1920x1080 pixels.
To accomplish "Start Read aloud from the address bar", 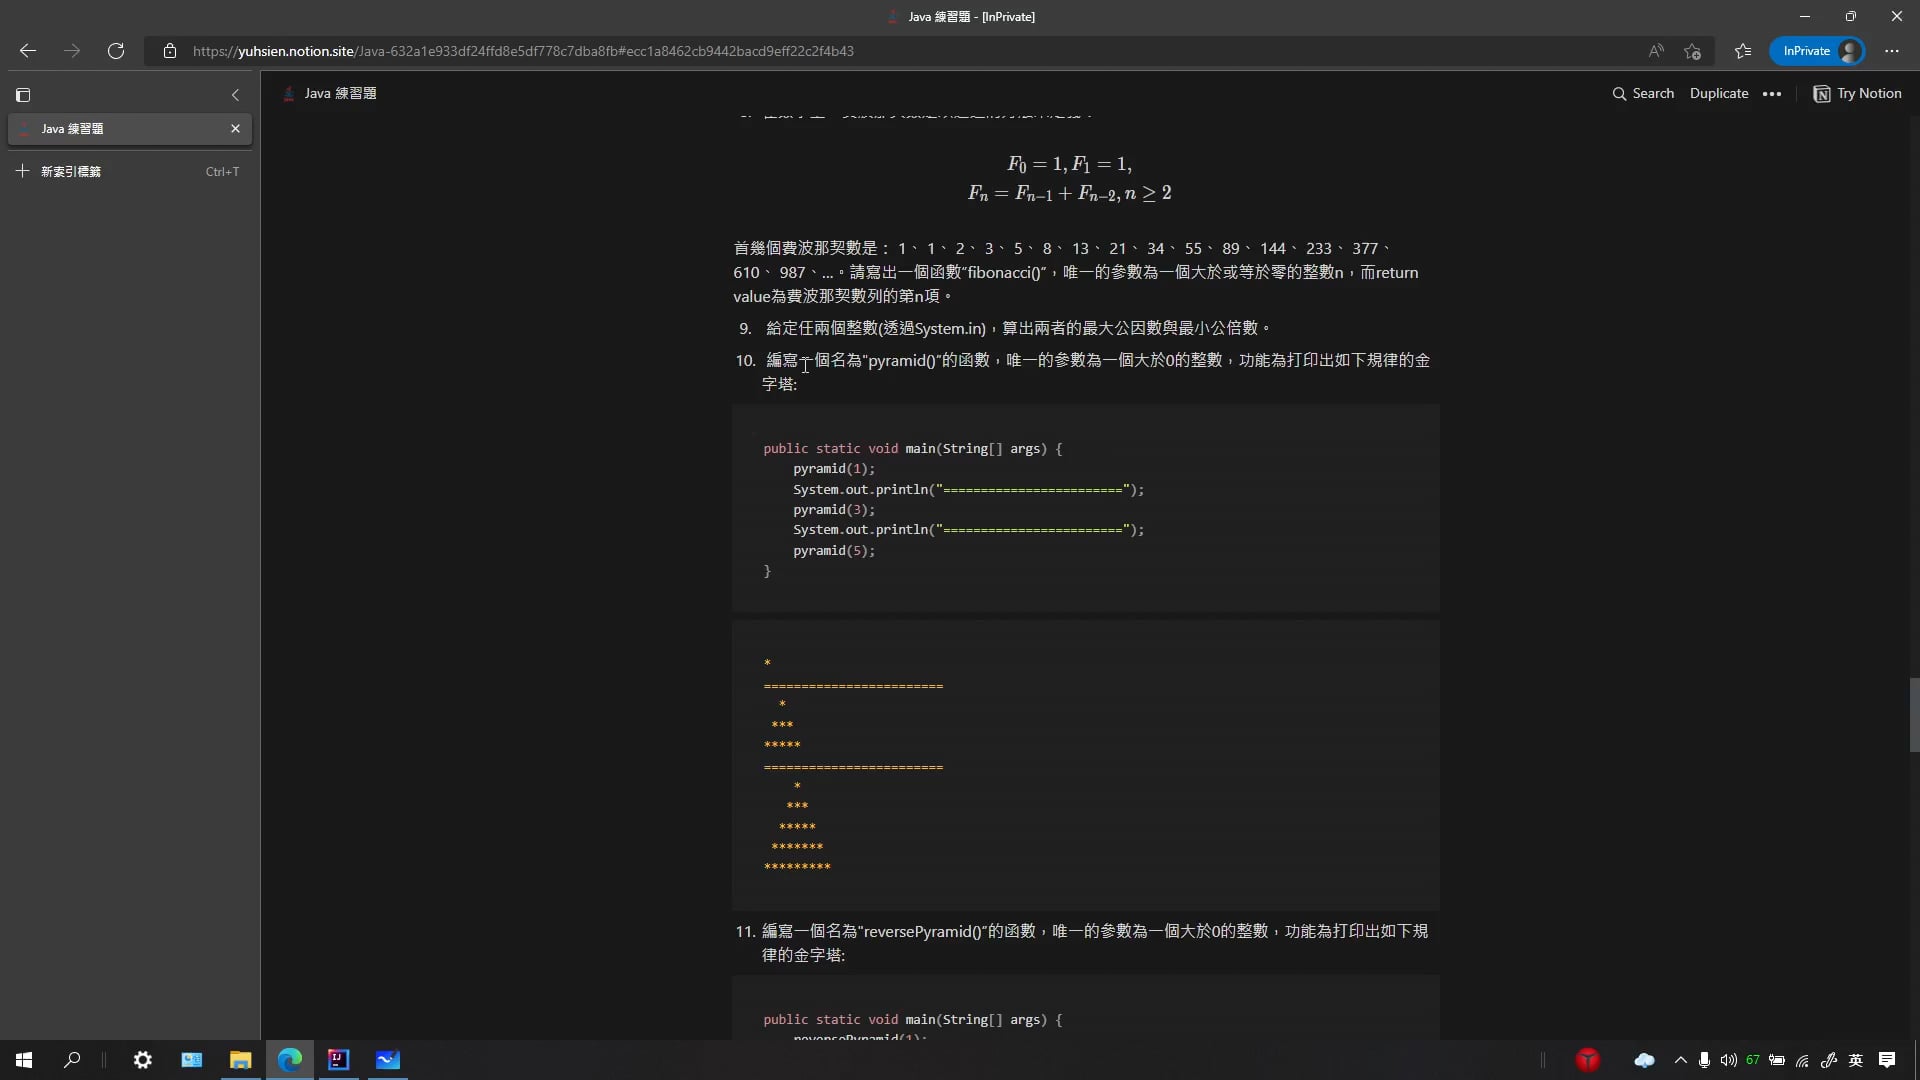I will pos(1656,51).
